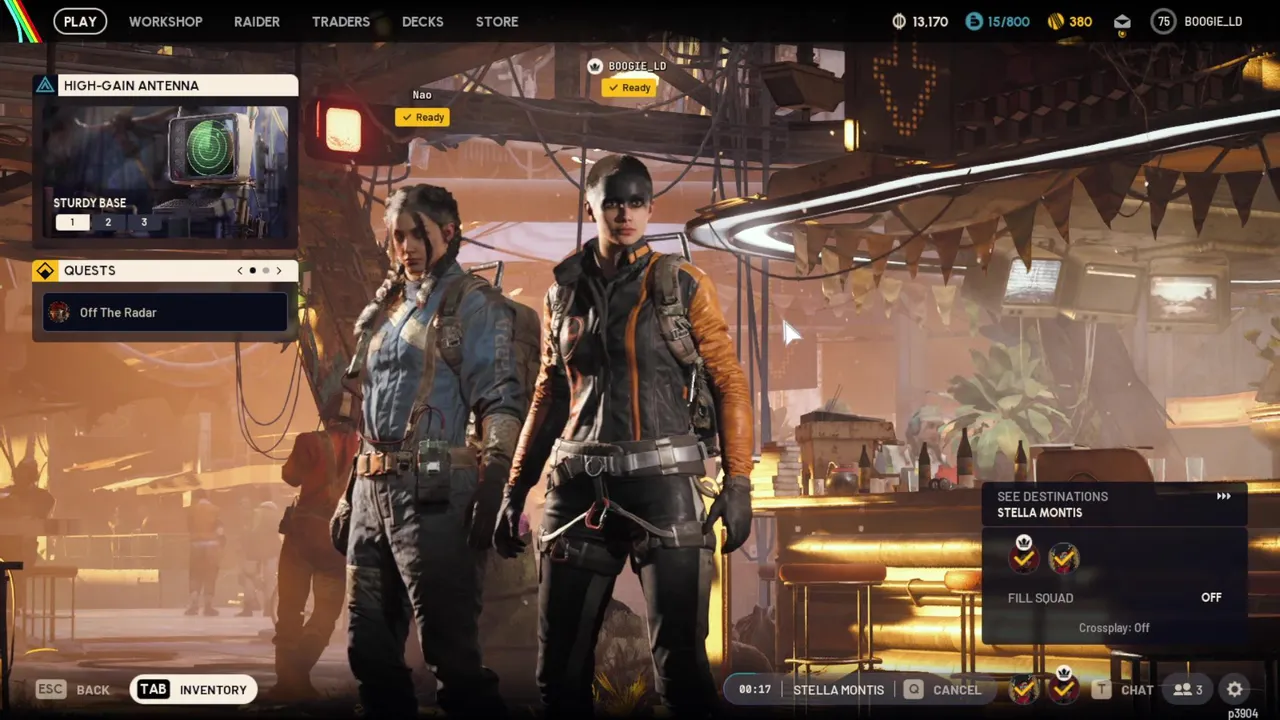Click crown leader icon beside BOOGIE_LD name
1280x720 pixels.
595,66
